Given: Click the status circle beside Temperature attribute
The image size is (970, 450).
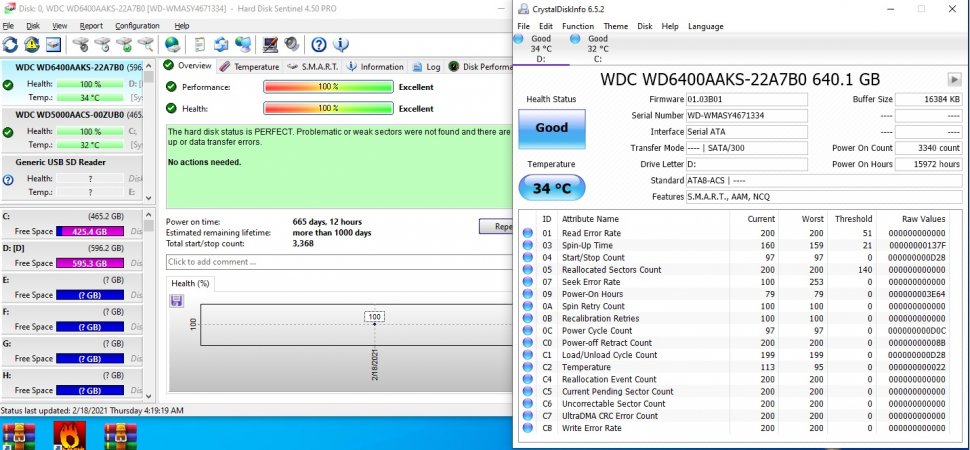Looking at the screenshot, I should point(527,367).
